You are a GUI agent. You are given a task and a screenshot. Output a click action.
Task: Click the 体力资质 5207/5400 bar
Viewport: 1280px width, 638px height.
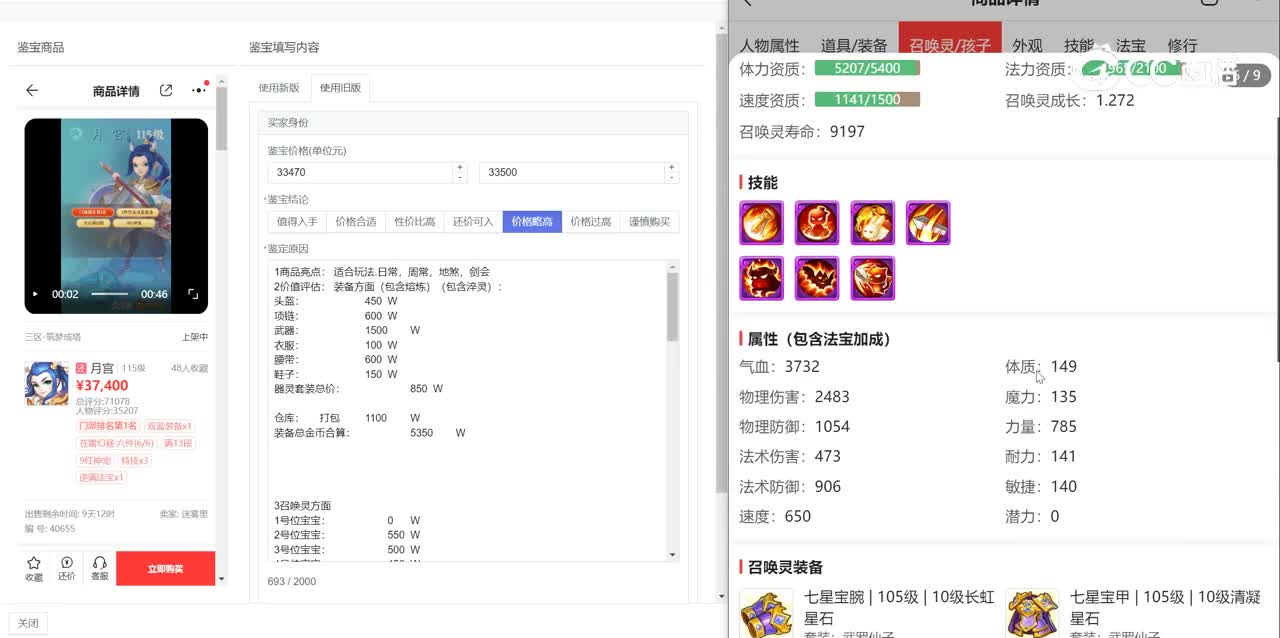pyautogui.click(x=867, y=69)
